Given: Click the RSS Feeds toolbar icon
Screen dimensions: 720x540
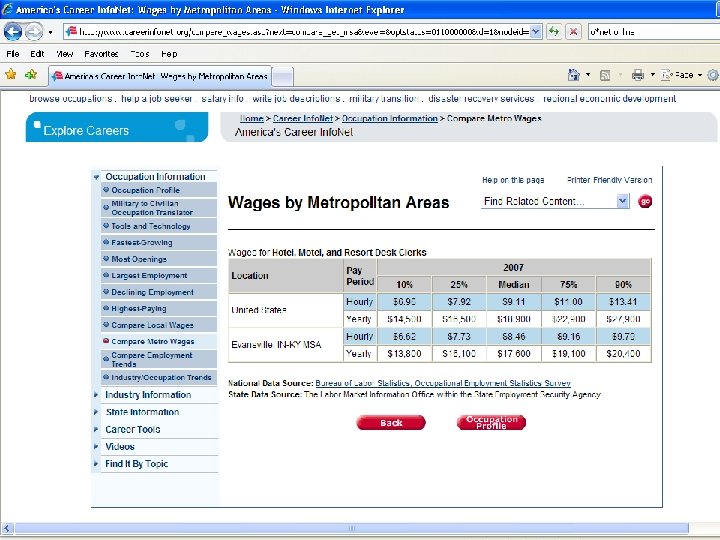Looking at the screenshot, I should point(605,75).
